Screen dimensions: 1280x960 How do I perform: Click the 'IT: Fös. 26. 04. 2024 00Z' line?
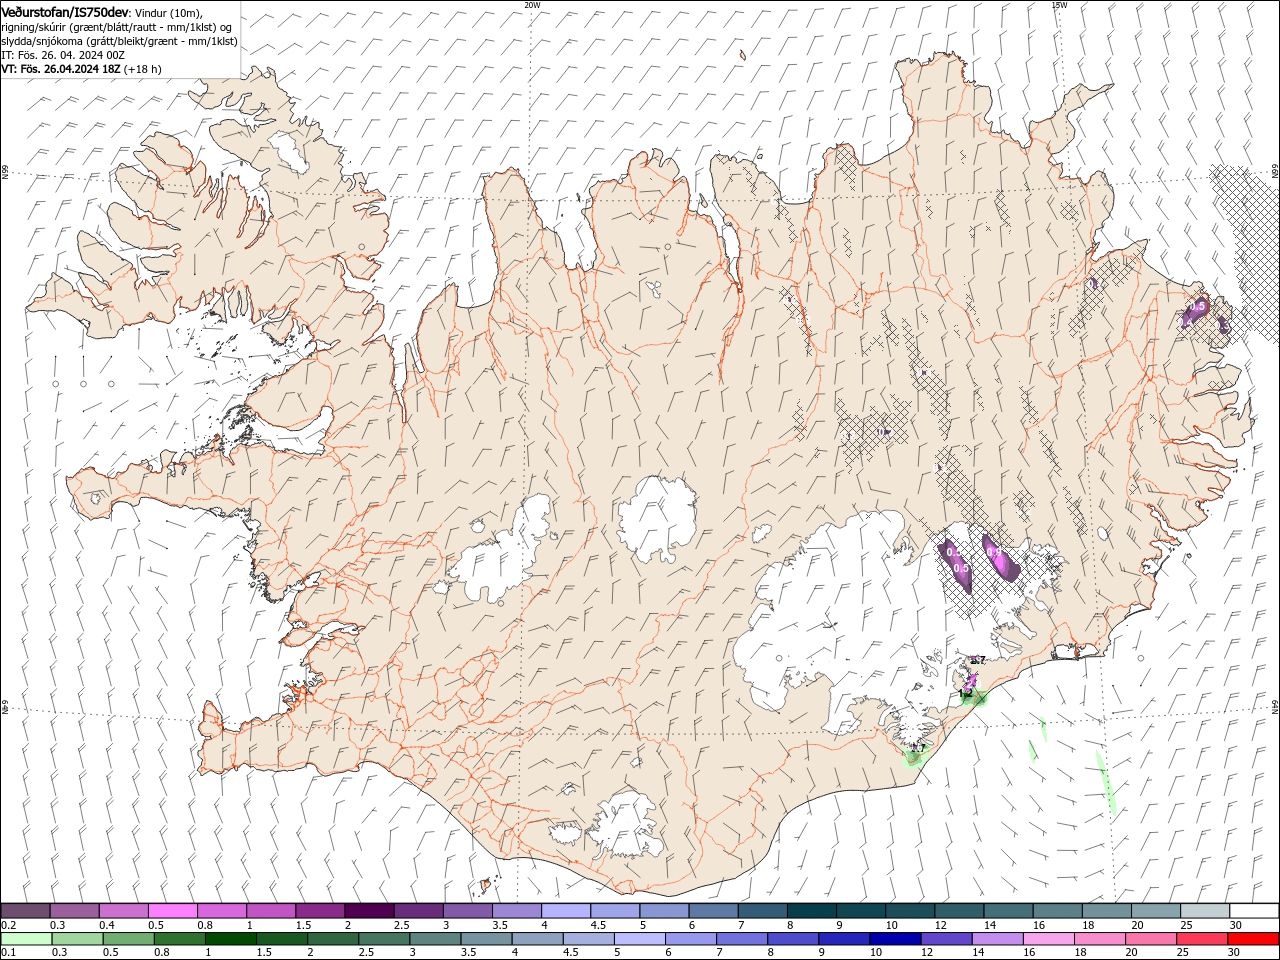click(64, 55)
